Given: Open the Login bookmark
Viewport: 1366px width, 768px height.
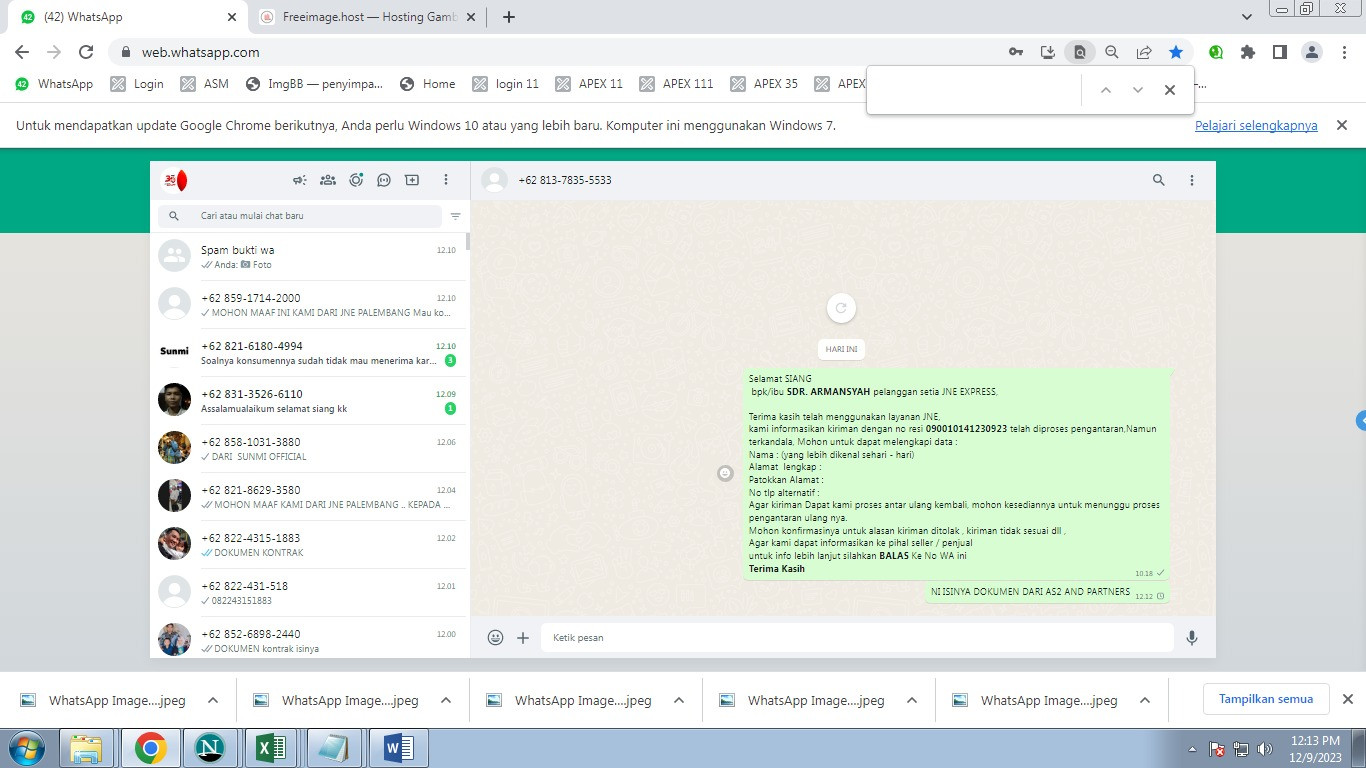Looking at the screenshot, I should [137, 84].
